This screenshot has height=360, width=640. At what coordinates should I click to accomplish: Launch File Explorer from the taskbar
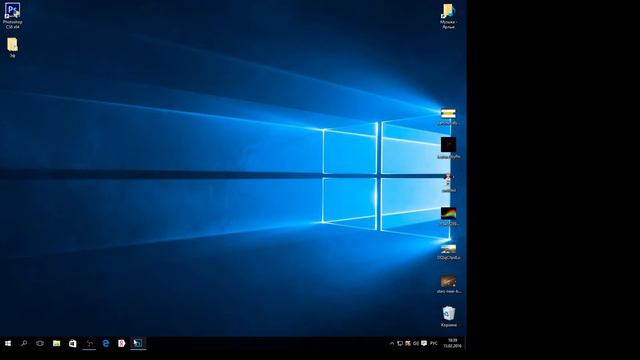point(56,343)
